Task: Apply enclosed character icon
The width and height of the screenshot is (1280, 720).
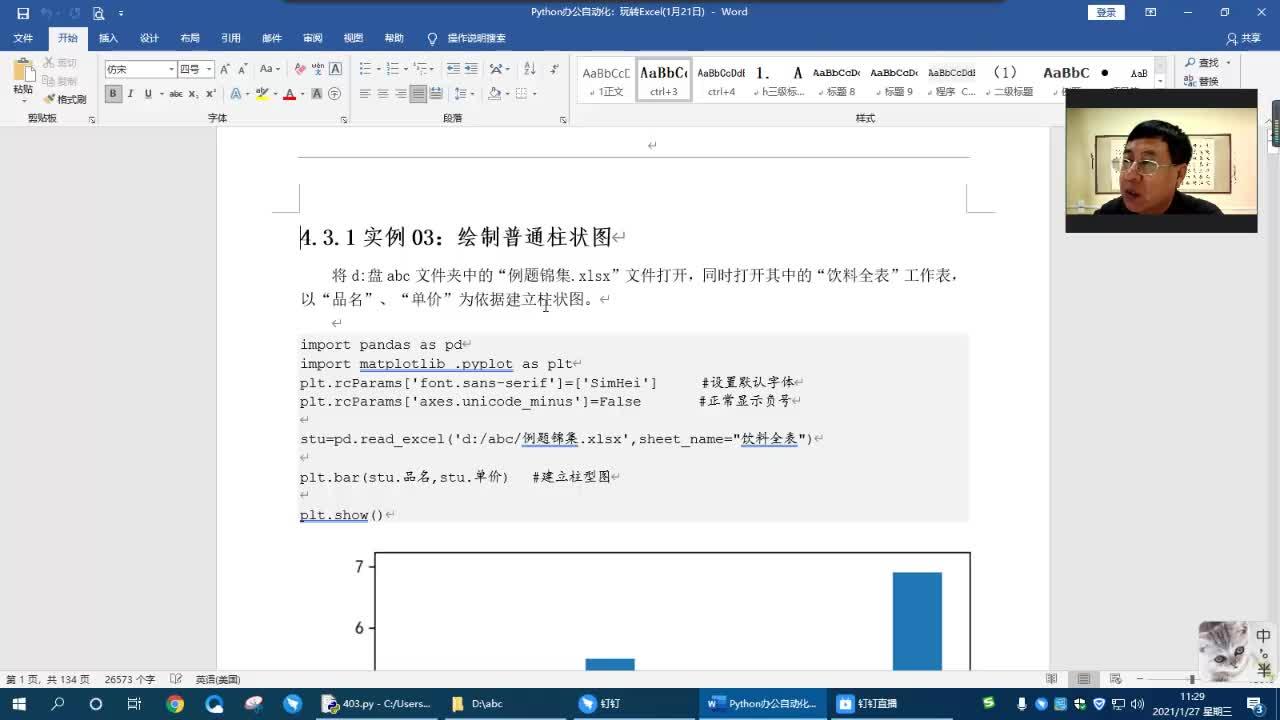Action: [335, 94]
